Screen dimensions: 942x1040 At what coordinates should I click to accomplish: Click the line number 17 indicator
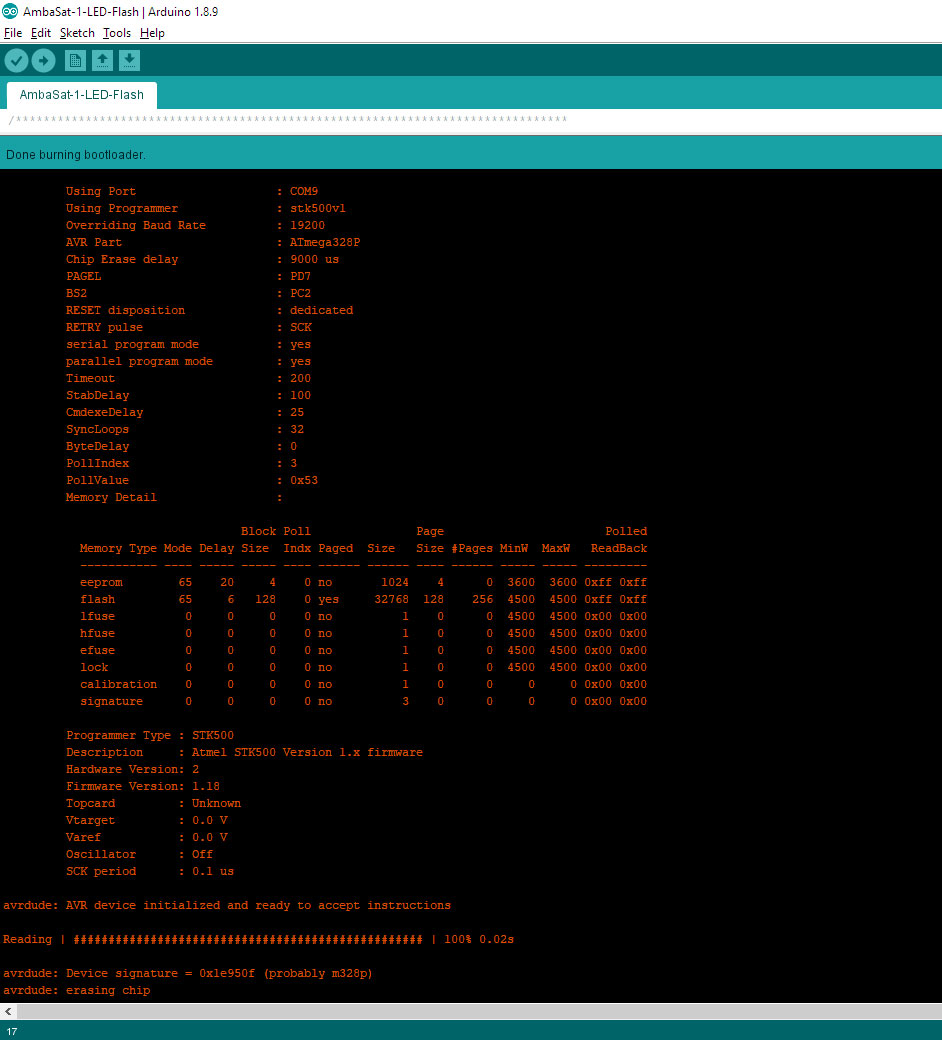(10, 1030)
